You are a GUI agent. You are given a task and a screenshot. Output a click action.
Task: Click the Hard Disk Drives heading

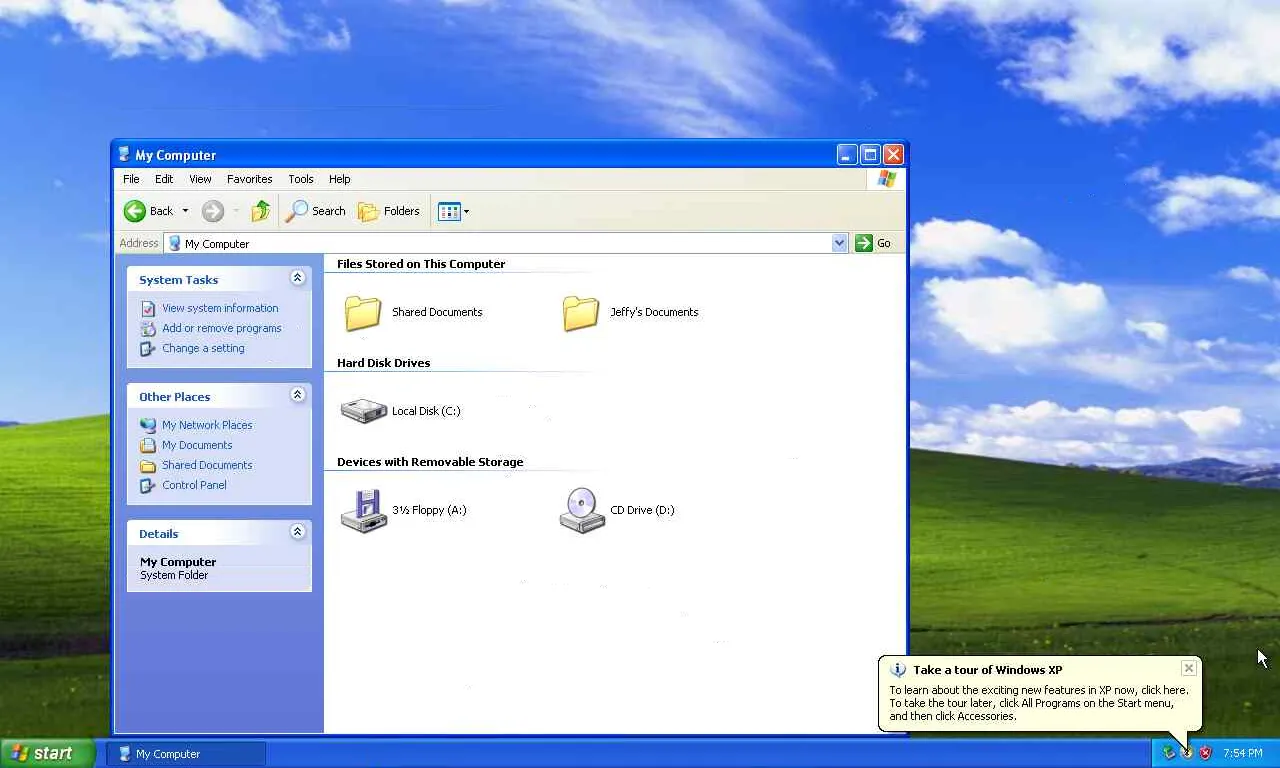(384, 363)
